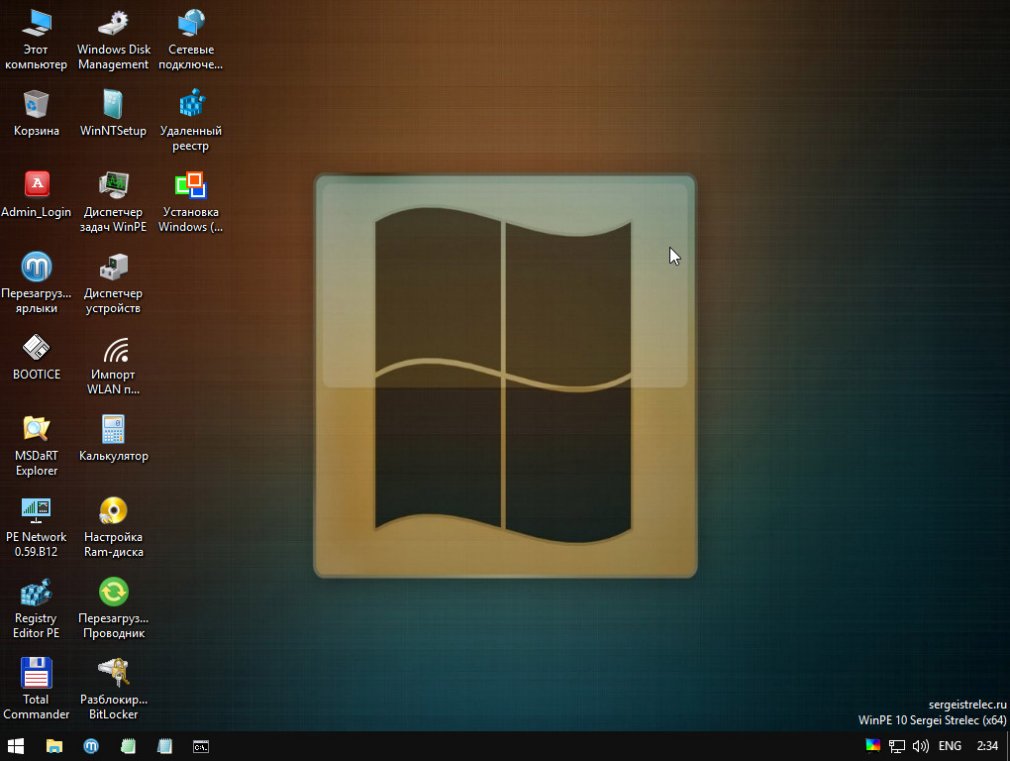
Task: Click the colorful display tray icon
Action: [873, 746]
